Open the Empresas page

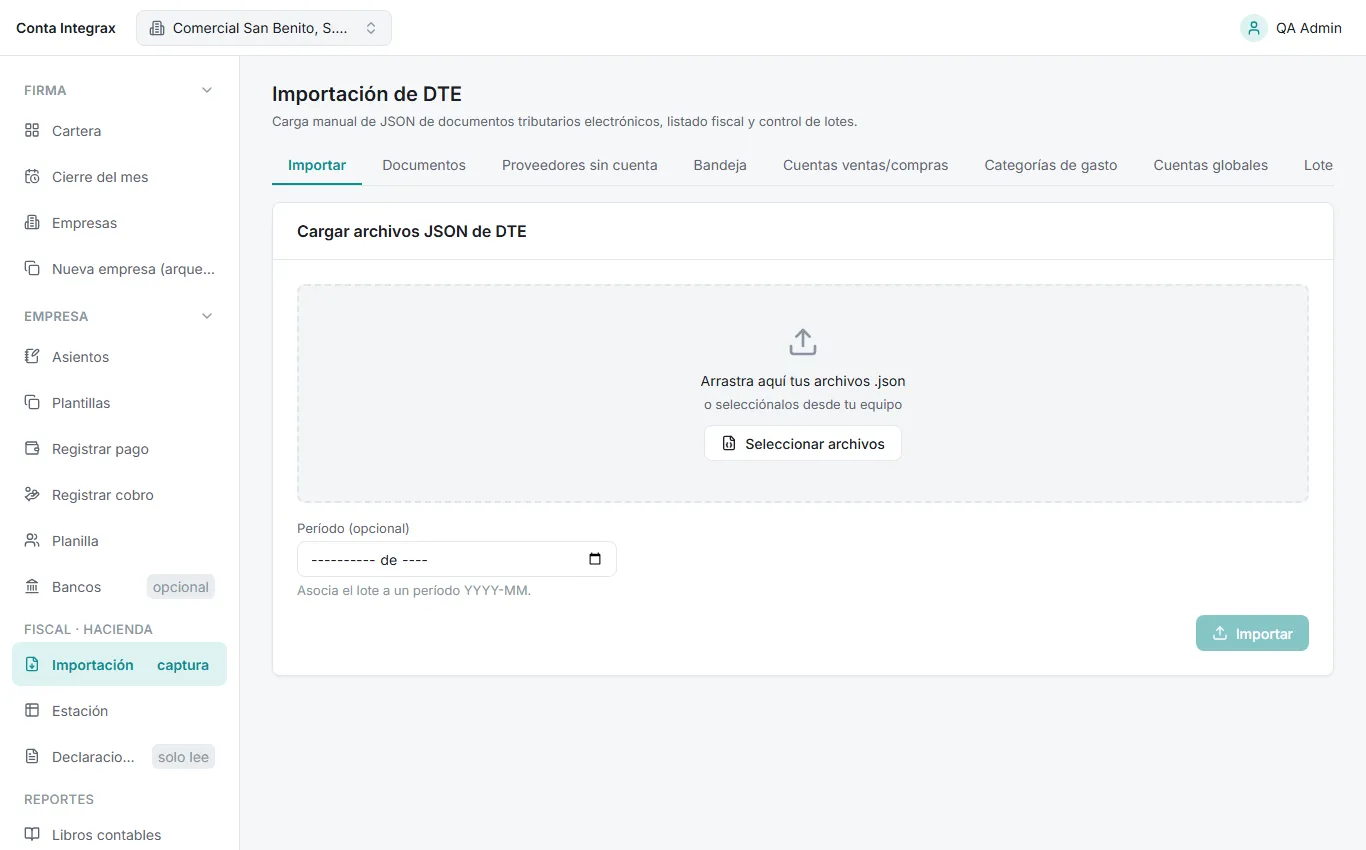(x=119, y=223)
